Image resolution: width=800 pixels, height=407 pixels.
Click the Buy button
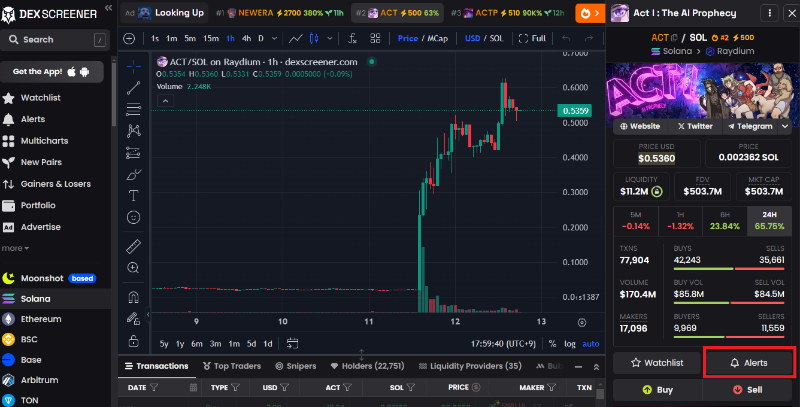pyautogui.click(x=657, y=390)
